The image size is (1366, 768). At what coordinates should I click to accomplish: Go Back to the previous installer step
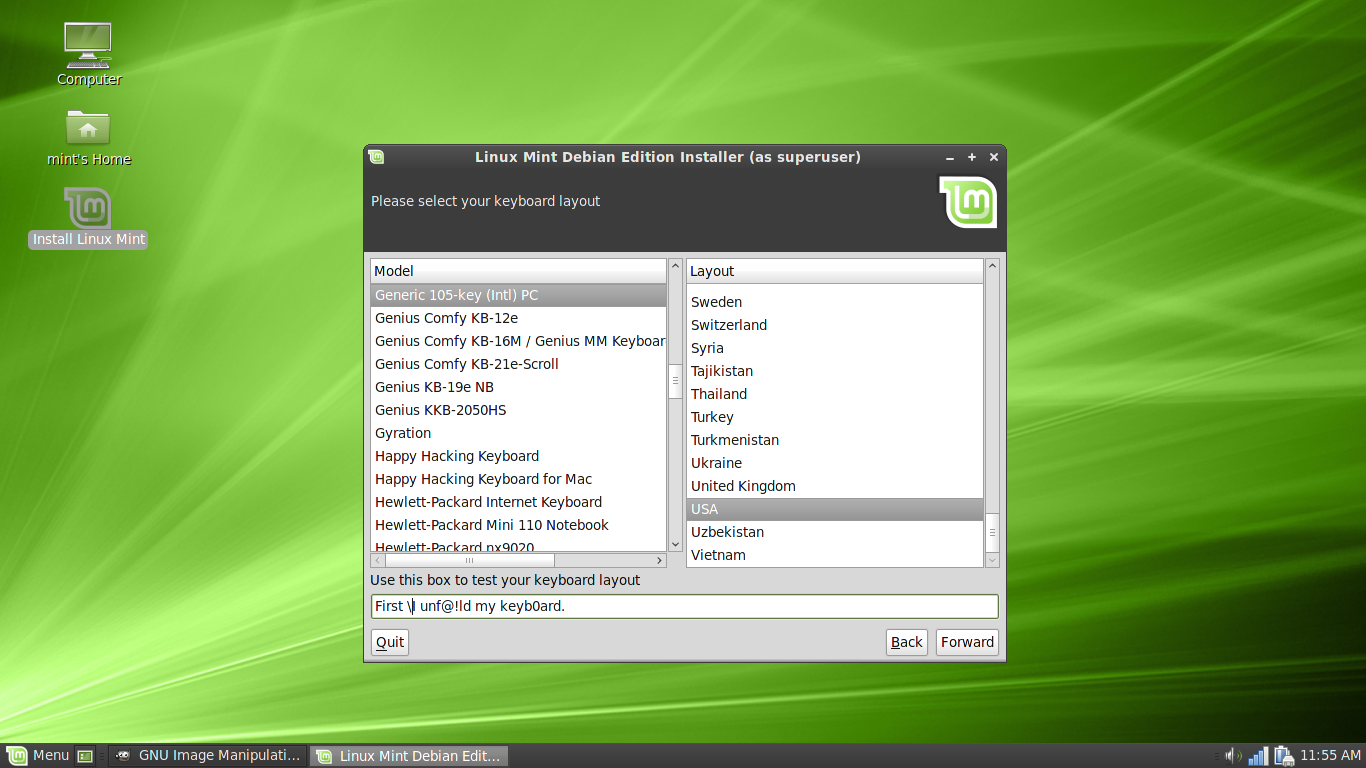[907, 642]
